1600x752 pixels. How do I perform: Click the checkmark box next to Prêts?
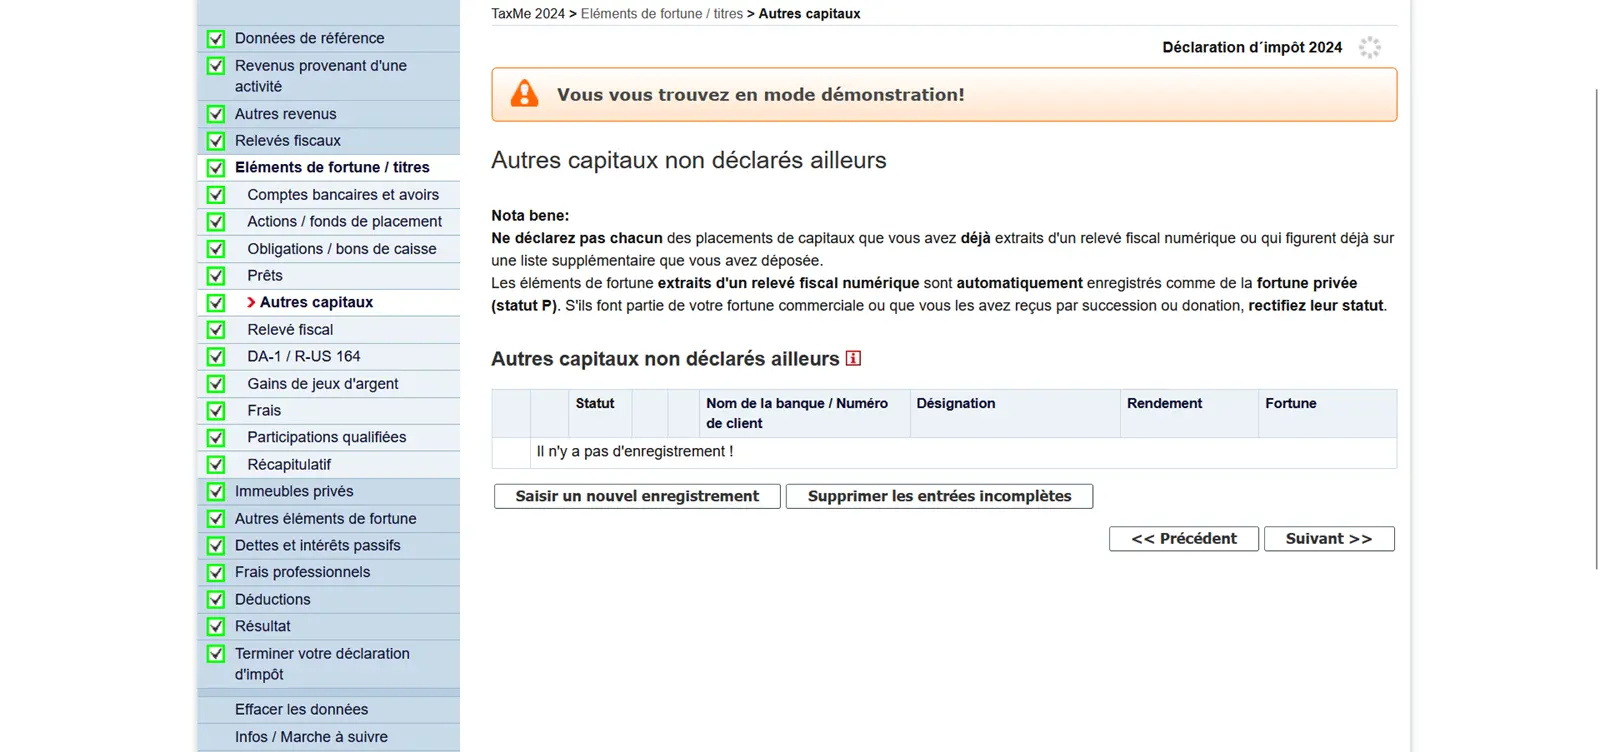pyautogui.click(x=216, y=276)
